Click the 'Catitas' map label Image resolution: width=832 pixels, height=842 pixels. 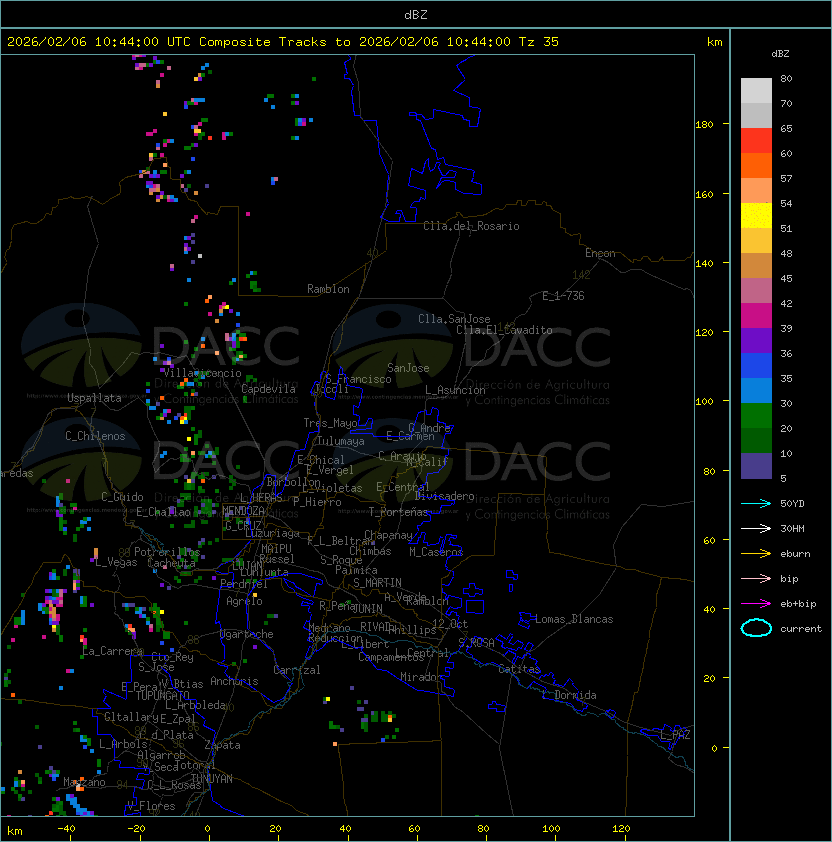tap(519, 669)
